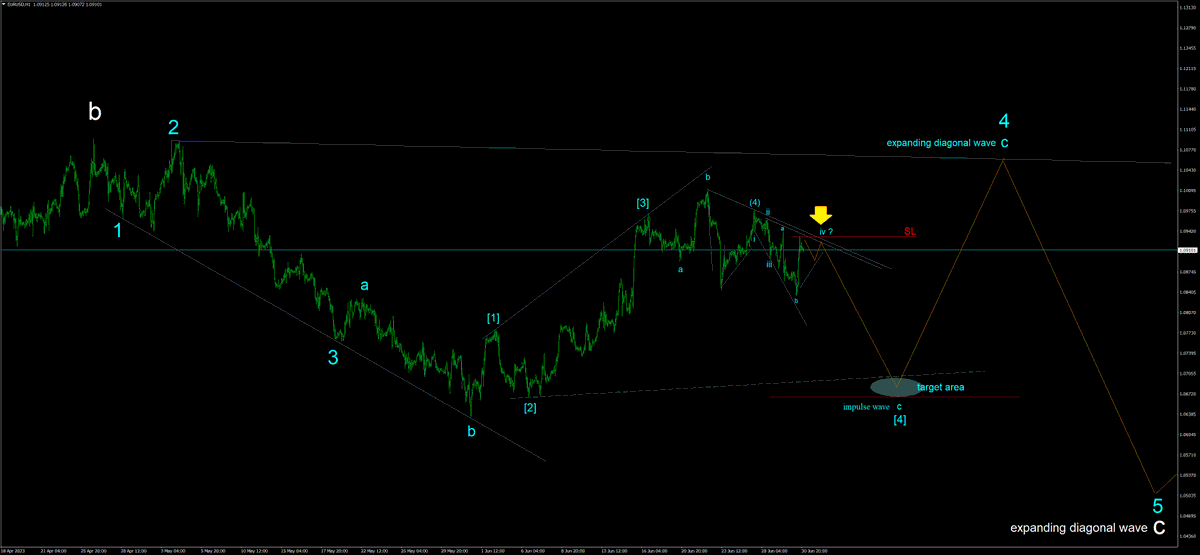
Task: Click the small triangle beside the EURUSD title
Action: click(3, 4)
